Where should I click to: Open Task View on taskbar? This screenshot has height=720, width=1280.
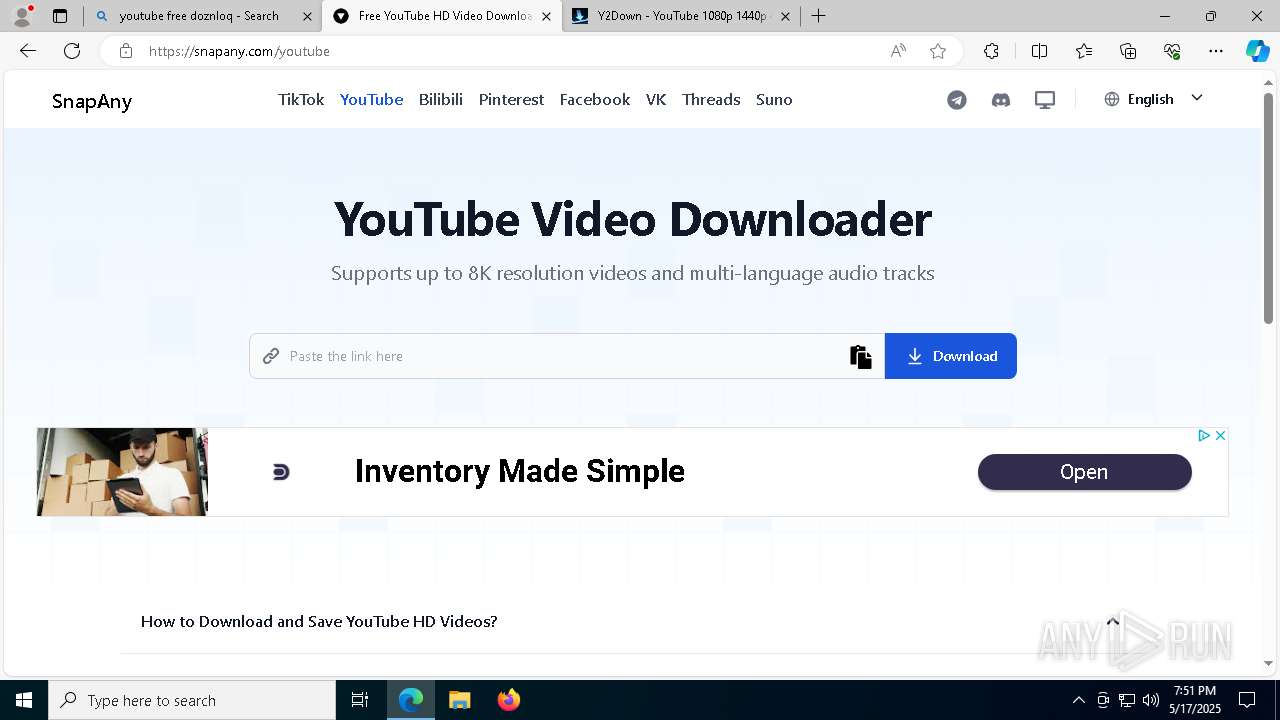360,700
